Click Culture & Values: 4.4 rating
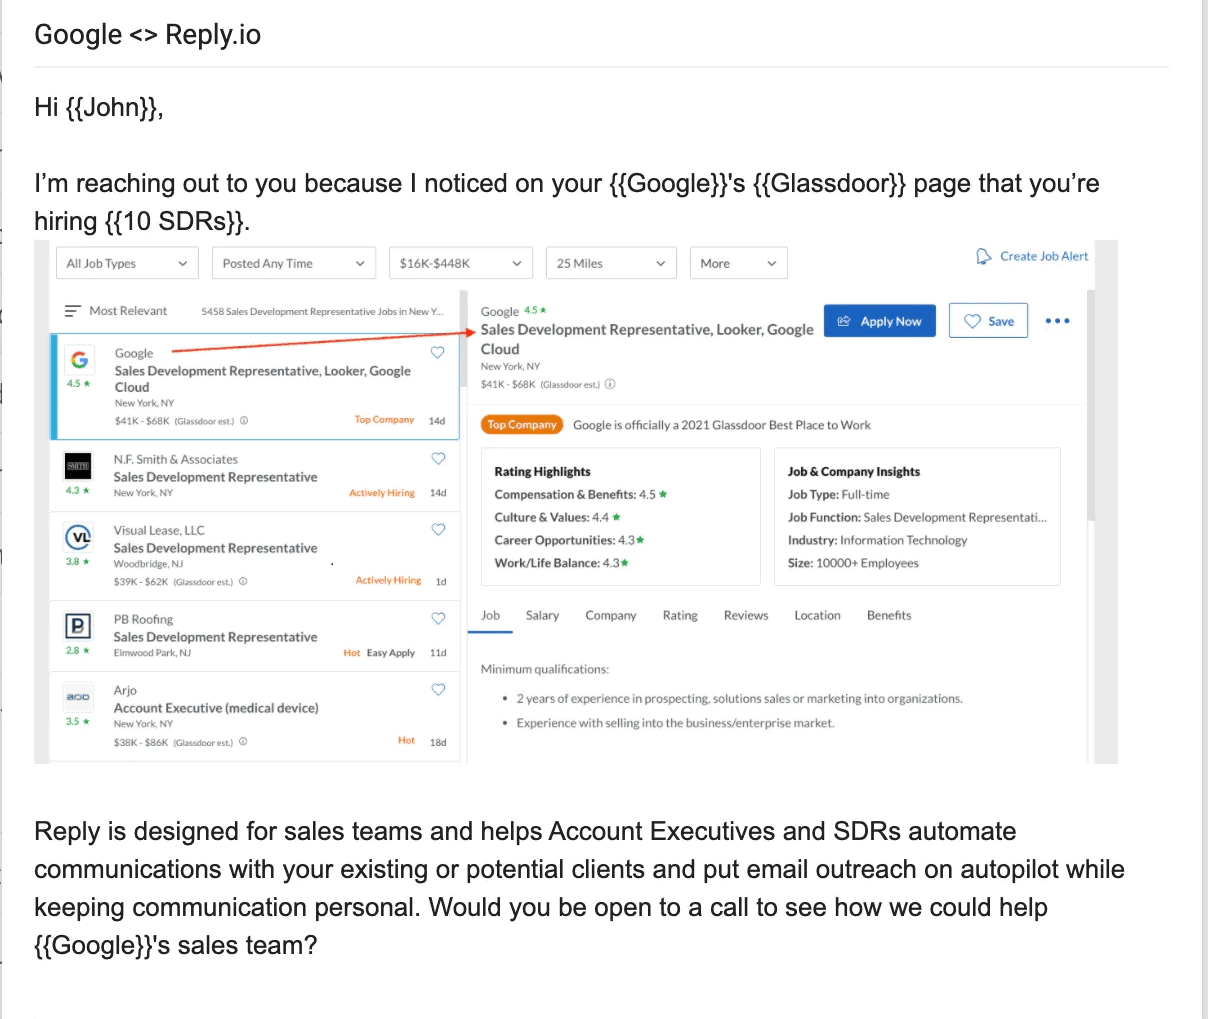Image resolution: width=1208 pixels, height=1019 pixels. click(x=558, y=517)
